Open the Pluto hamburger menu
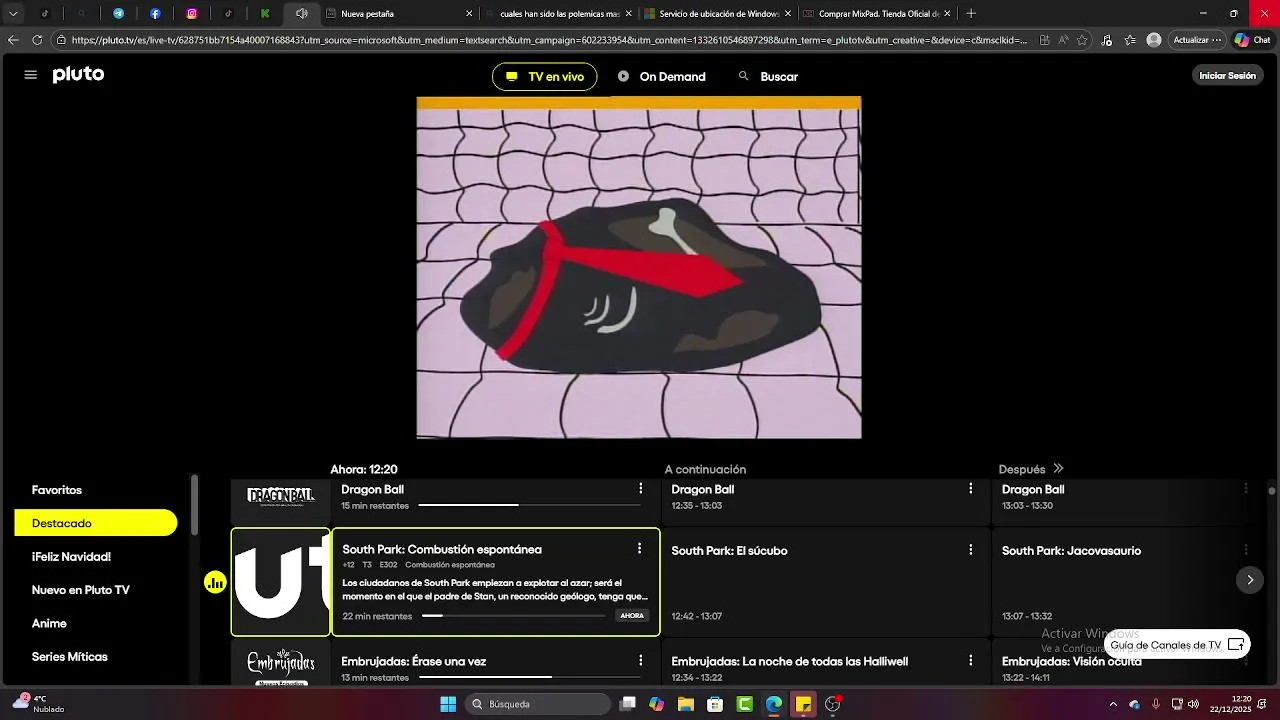Viewport: 1280px width, 720px height. pyautogui.click(x=30, y=75)
